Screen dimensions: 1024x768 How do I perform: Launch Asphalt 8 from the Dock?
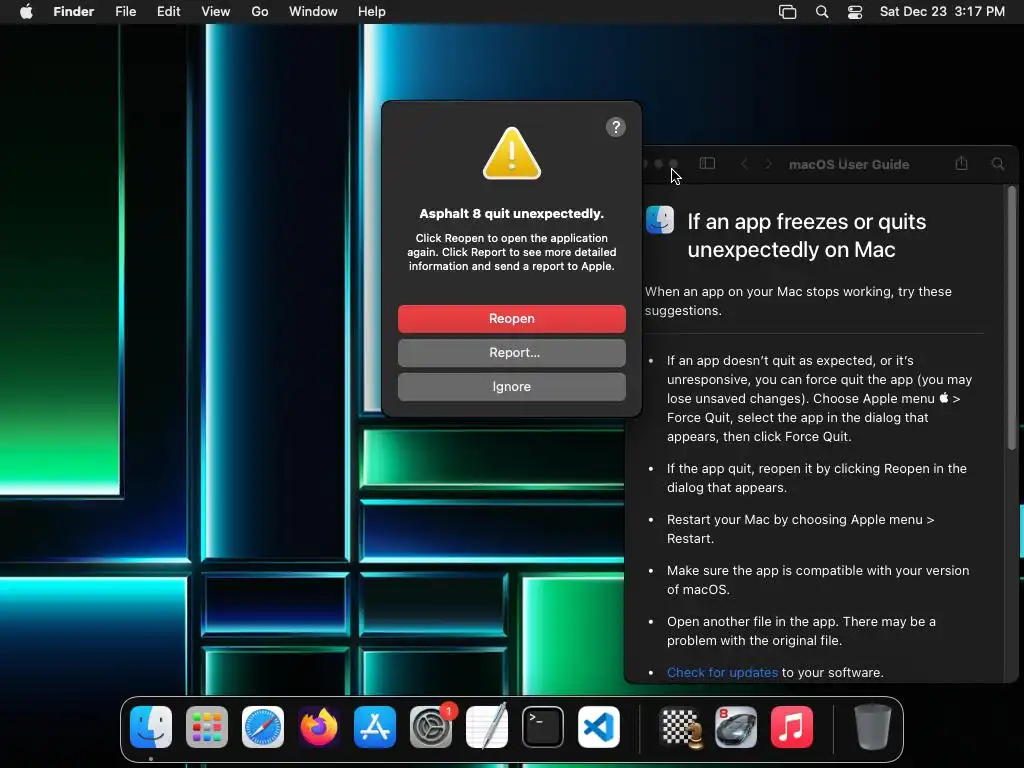pos(736,727)
